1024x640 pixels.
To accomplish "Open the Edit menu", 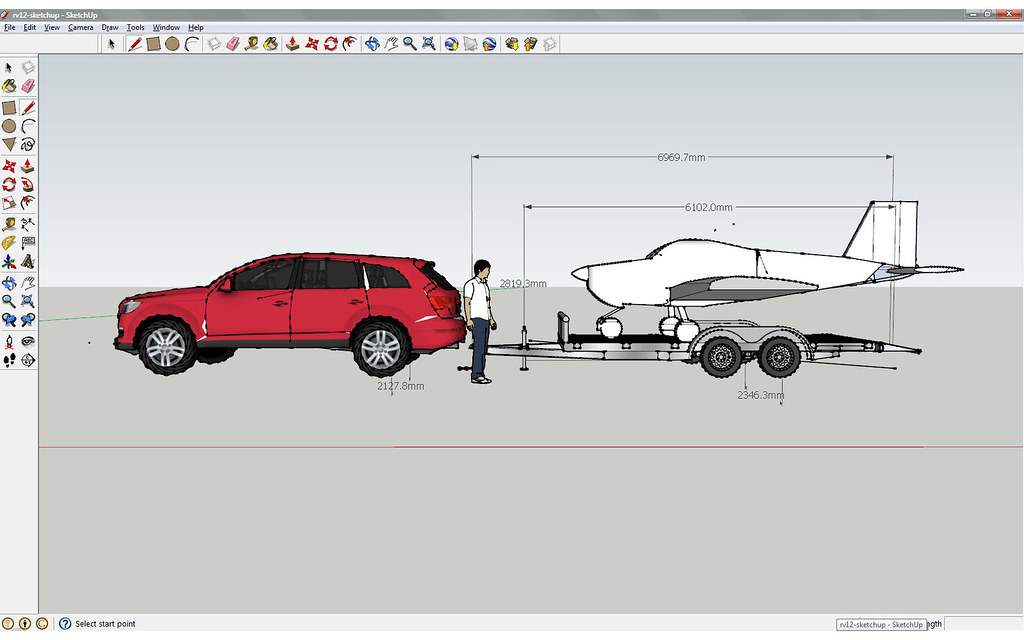I will pos(30,27).
